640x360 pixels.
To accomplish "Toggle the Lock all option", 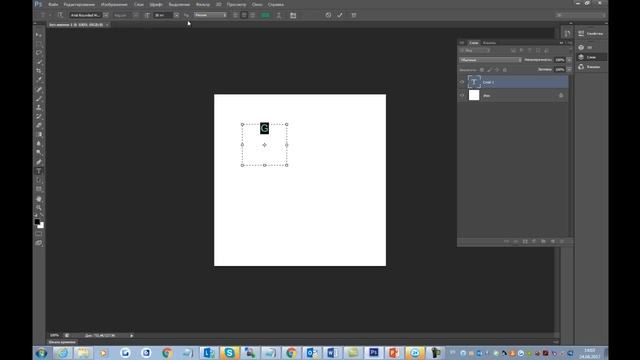I will pyautogui.click(x=505, y=70).
